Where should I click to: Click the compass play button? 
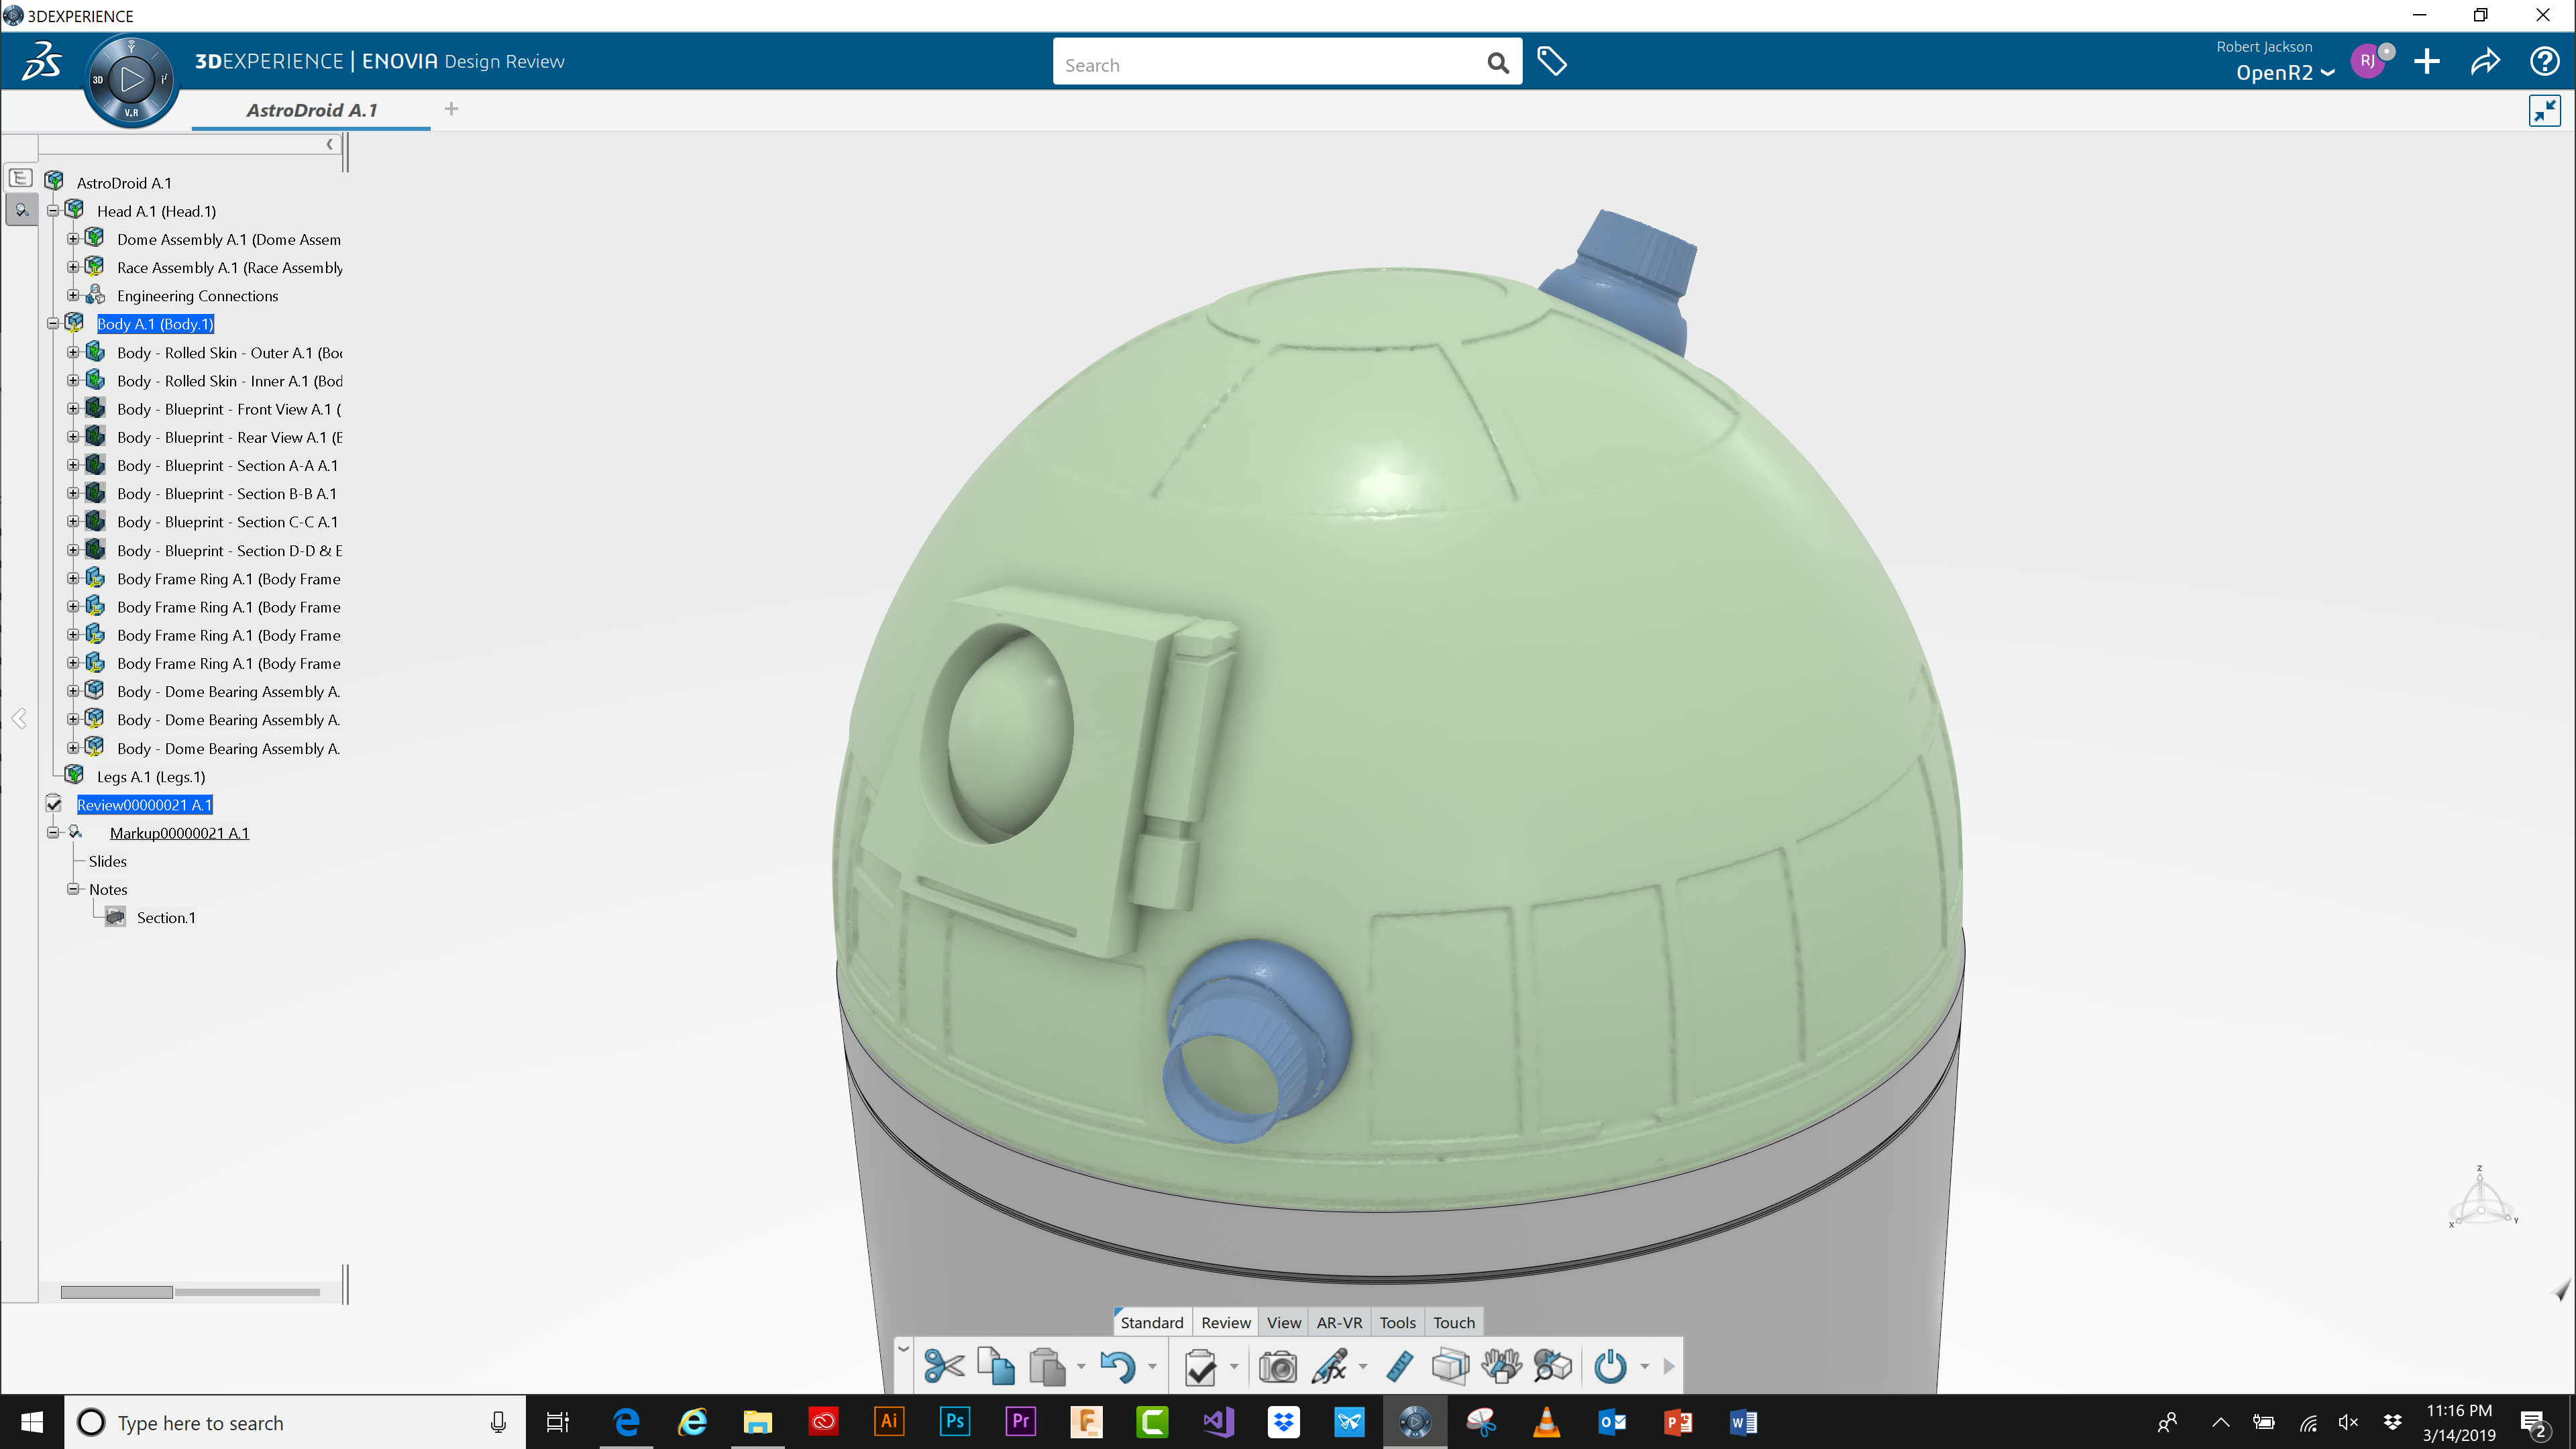tap(131, 80)
